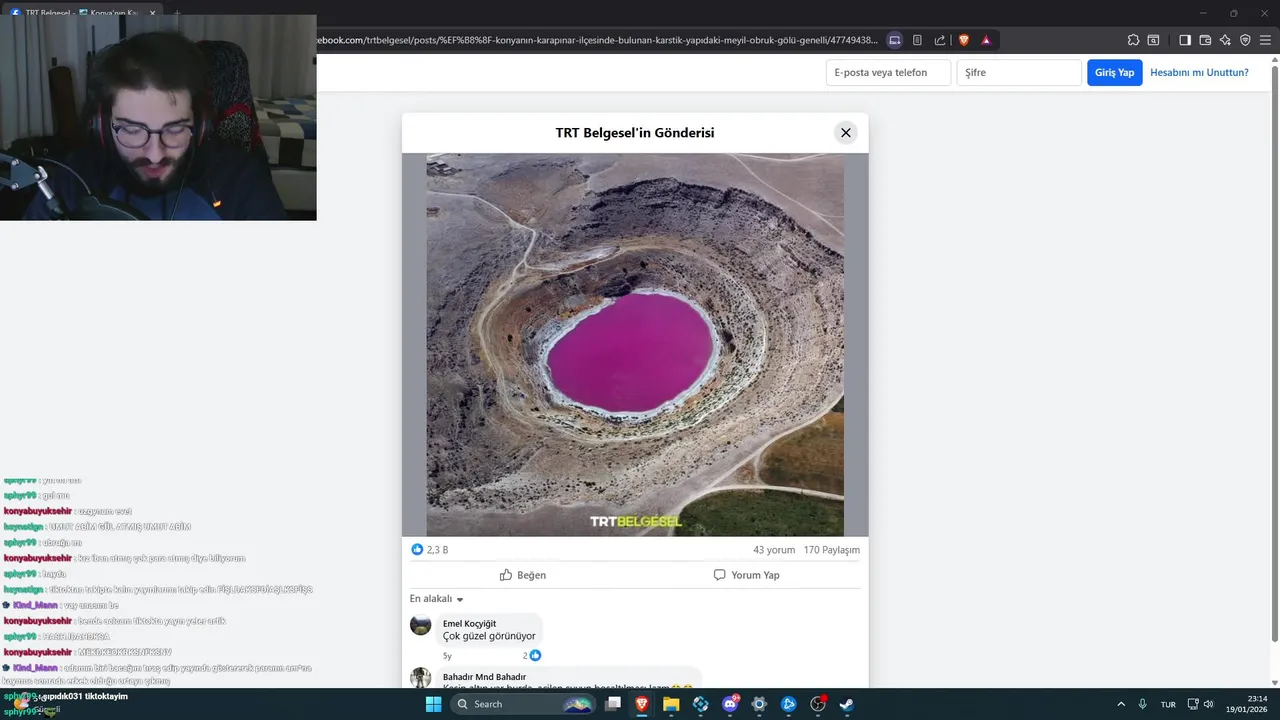Open the Hesabını mı Unuttun? link
Image resolution: width=1280 pixels, height=720 pixels.
1199,73
